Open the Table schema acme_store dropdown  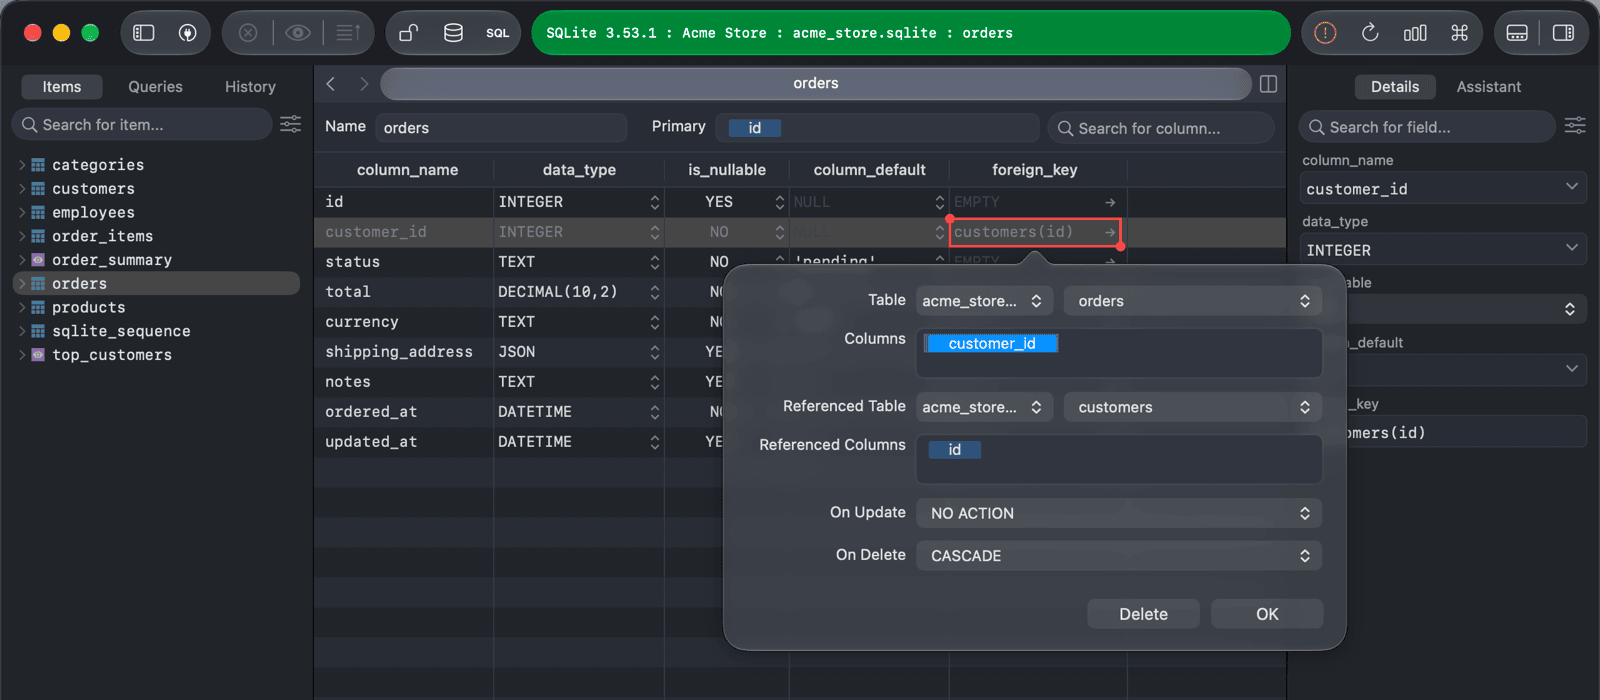coord(984,301)
